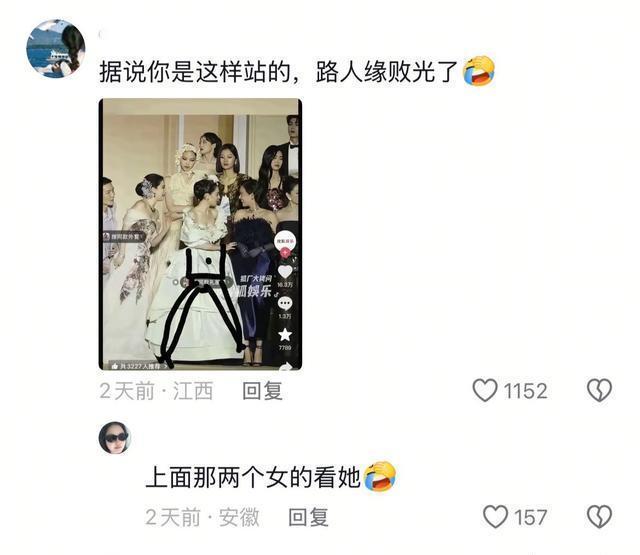Open first commenter's boat-scene avatar
This screenshot has height=555, width=640.
[x=56, y=49]
